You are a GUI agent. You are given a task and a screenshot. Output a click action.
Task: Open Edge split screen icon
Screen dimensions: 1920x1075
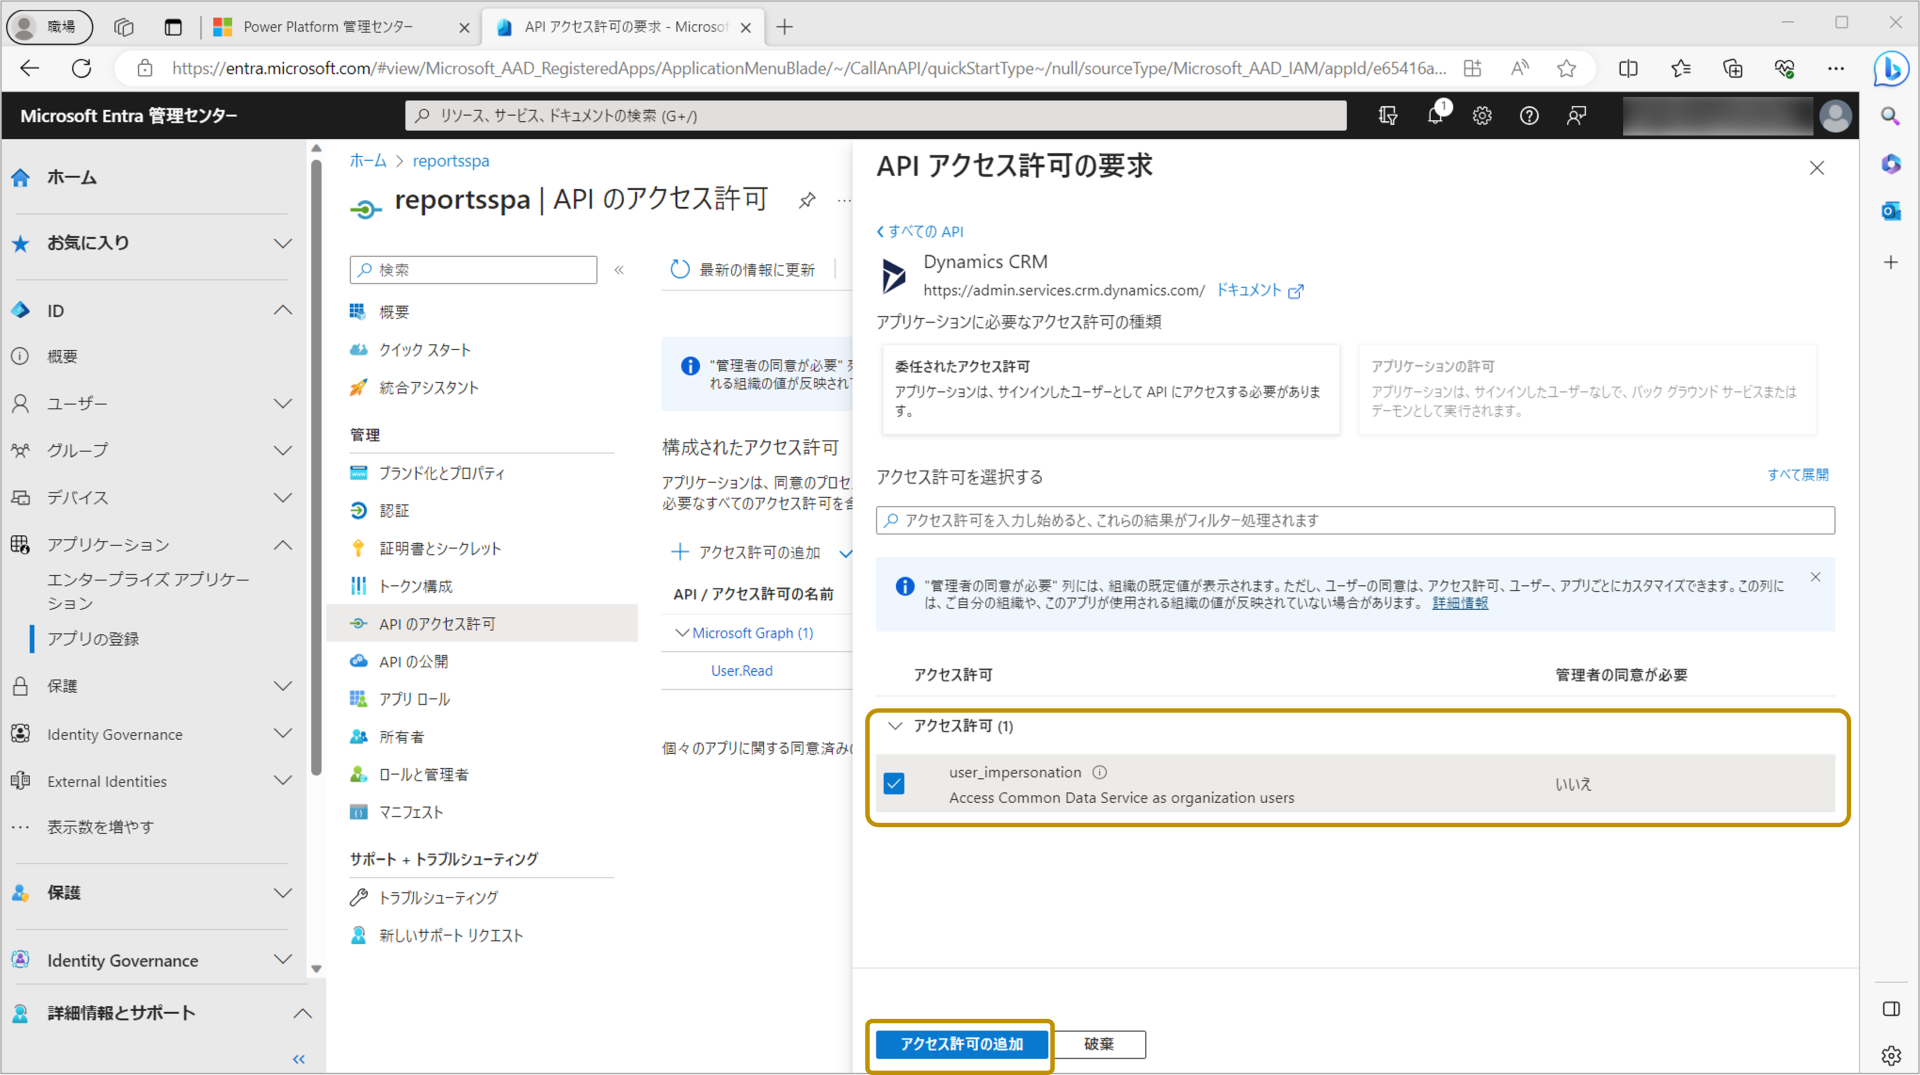[x=1628, y=68]
